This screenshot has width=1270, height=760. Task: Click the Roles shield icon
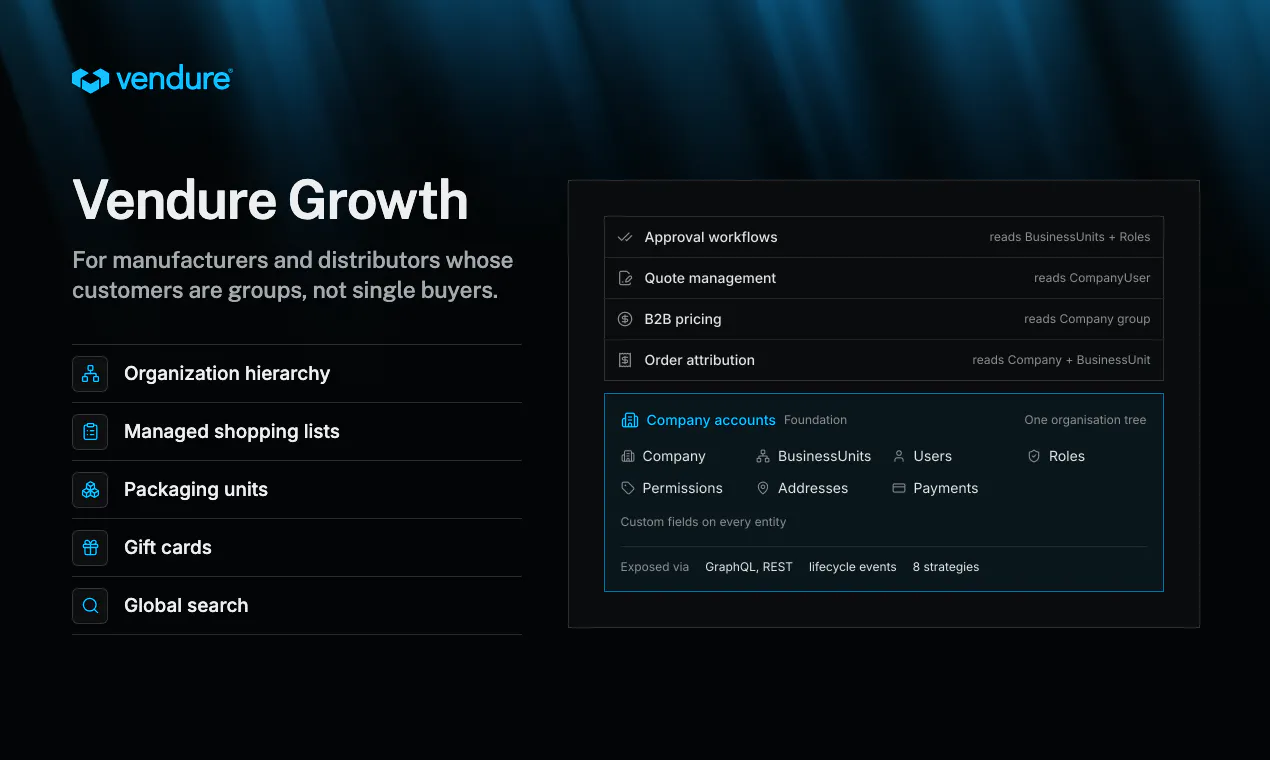[1034, 456]
